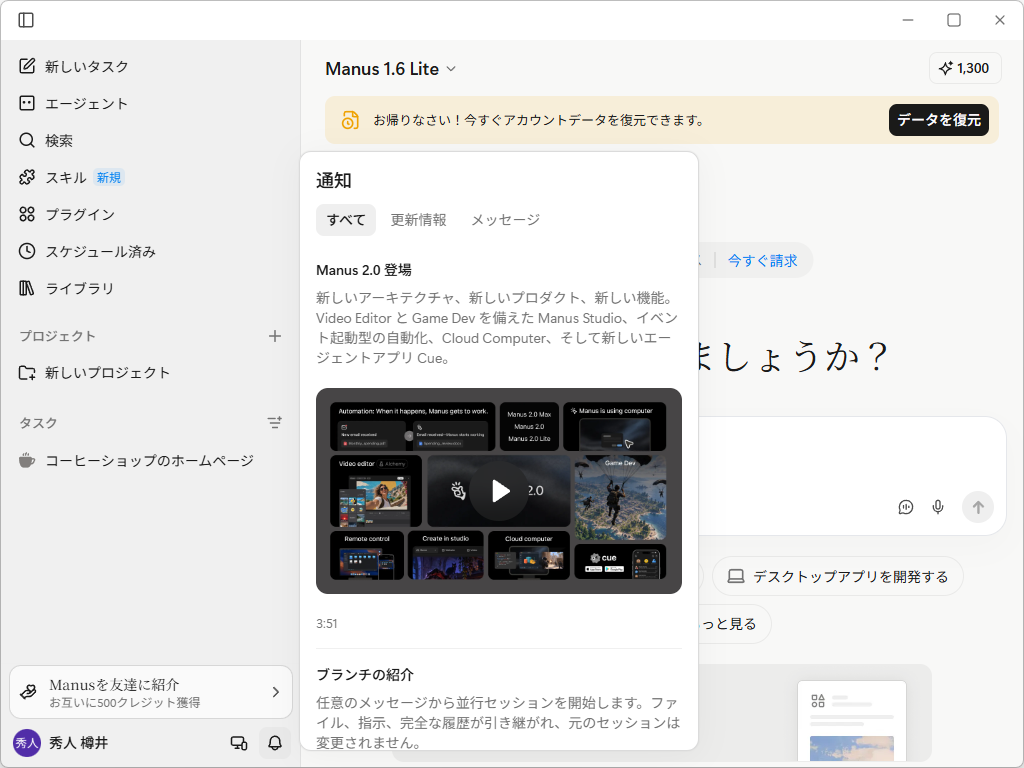Click the 新しいタスク sidebar label
The image size is (1024, 768).
(x=87, y=67)
